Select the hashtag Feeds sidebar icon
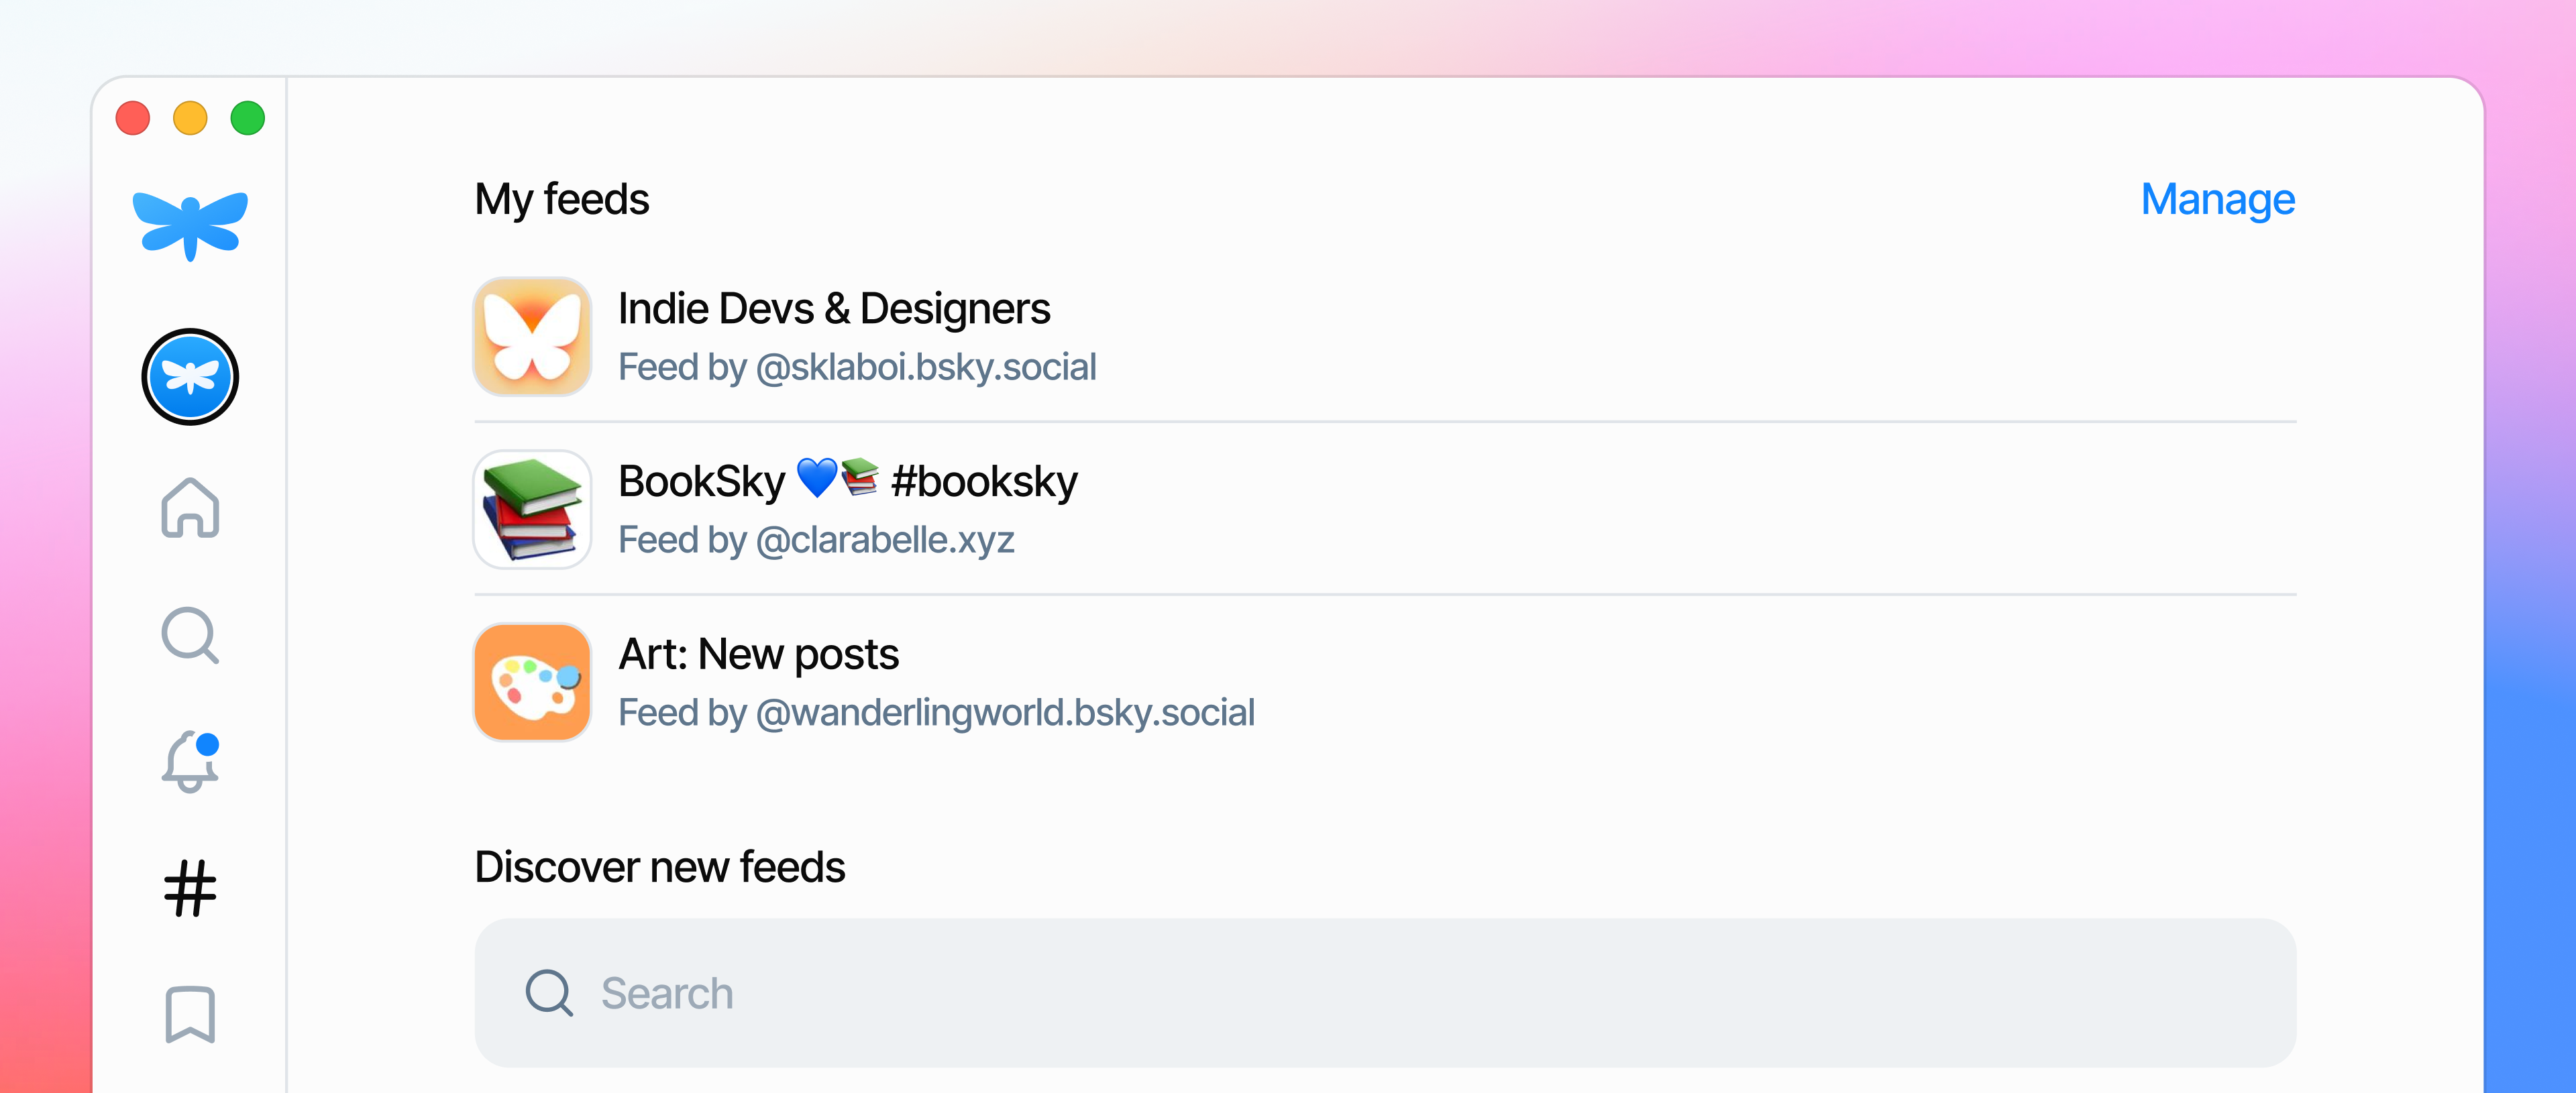Screen dimensions: 2576x1093 tap(190, 888)
